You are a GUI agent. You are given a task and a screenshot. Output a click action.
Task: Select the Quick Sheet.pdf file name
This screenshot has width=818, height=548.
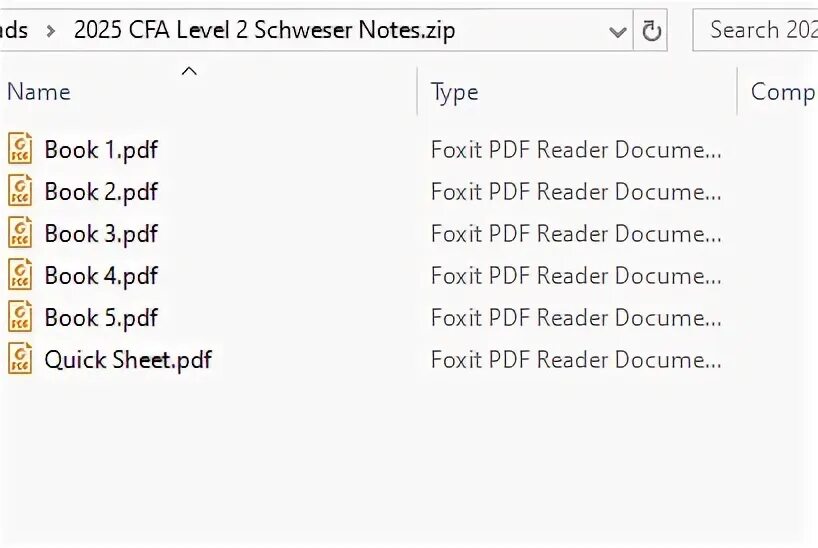(x=128, y=360)
